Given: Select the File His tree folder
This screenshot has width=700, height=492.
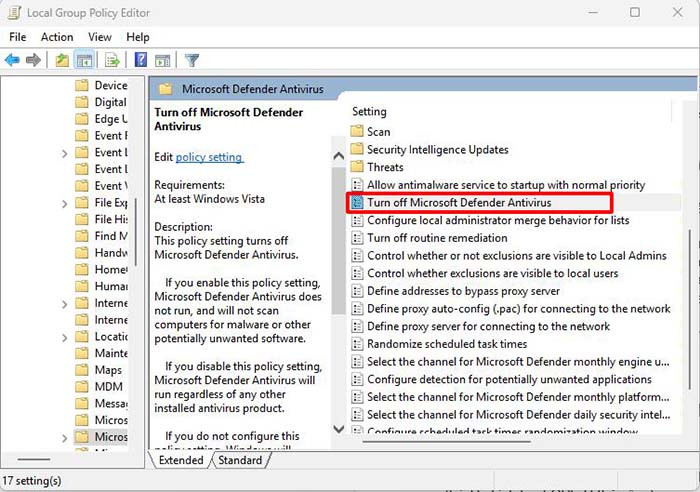Looking at the screenshot, I should [101, 219].
